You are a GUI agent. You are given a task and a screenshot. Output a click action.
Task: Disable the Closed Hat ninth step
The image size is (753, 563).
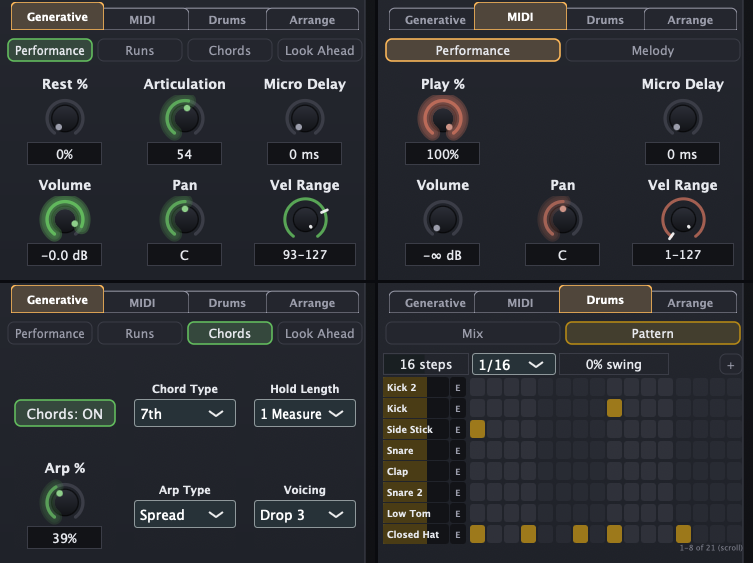(614, 534)
